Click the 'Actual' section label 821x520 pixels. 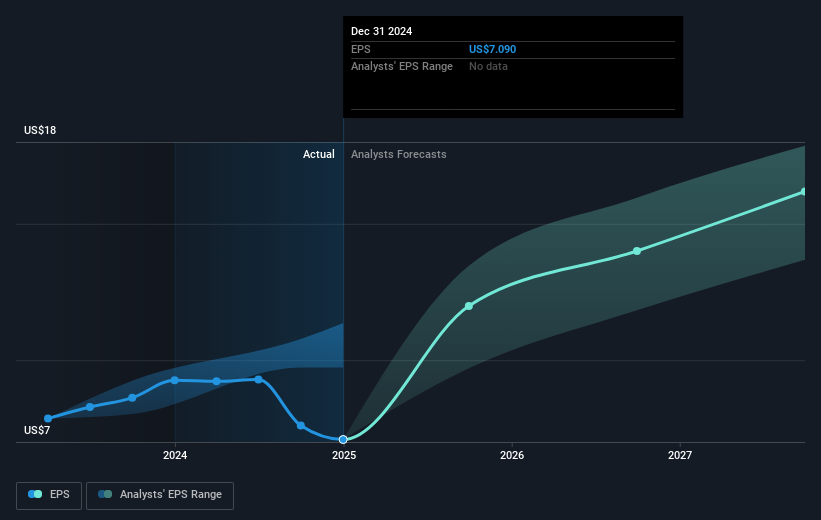click(x=318, y=154)
